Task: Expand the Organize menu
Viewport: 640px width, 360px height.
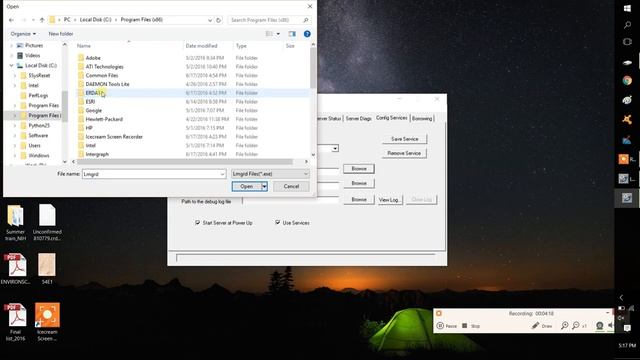Action: pos(23,34)
